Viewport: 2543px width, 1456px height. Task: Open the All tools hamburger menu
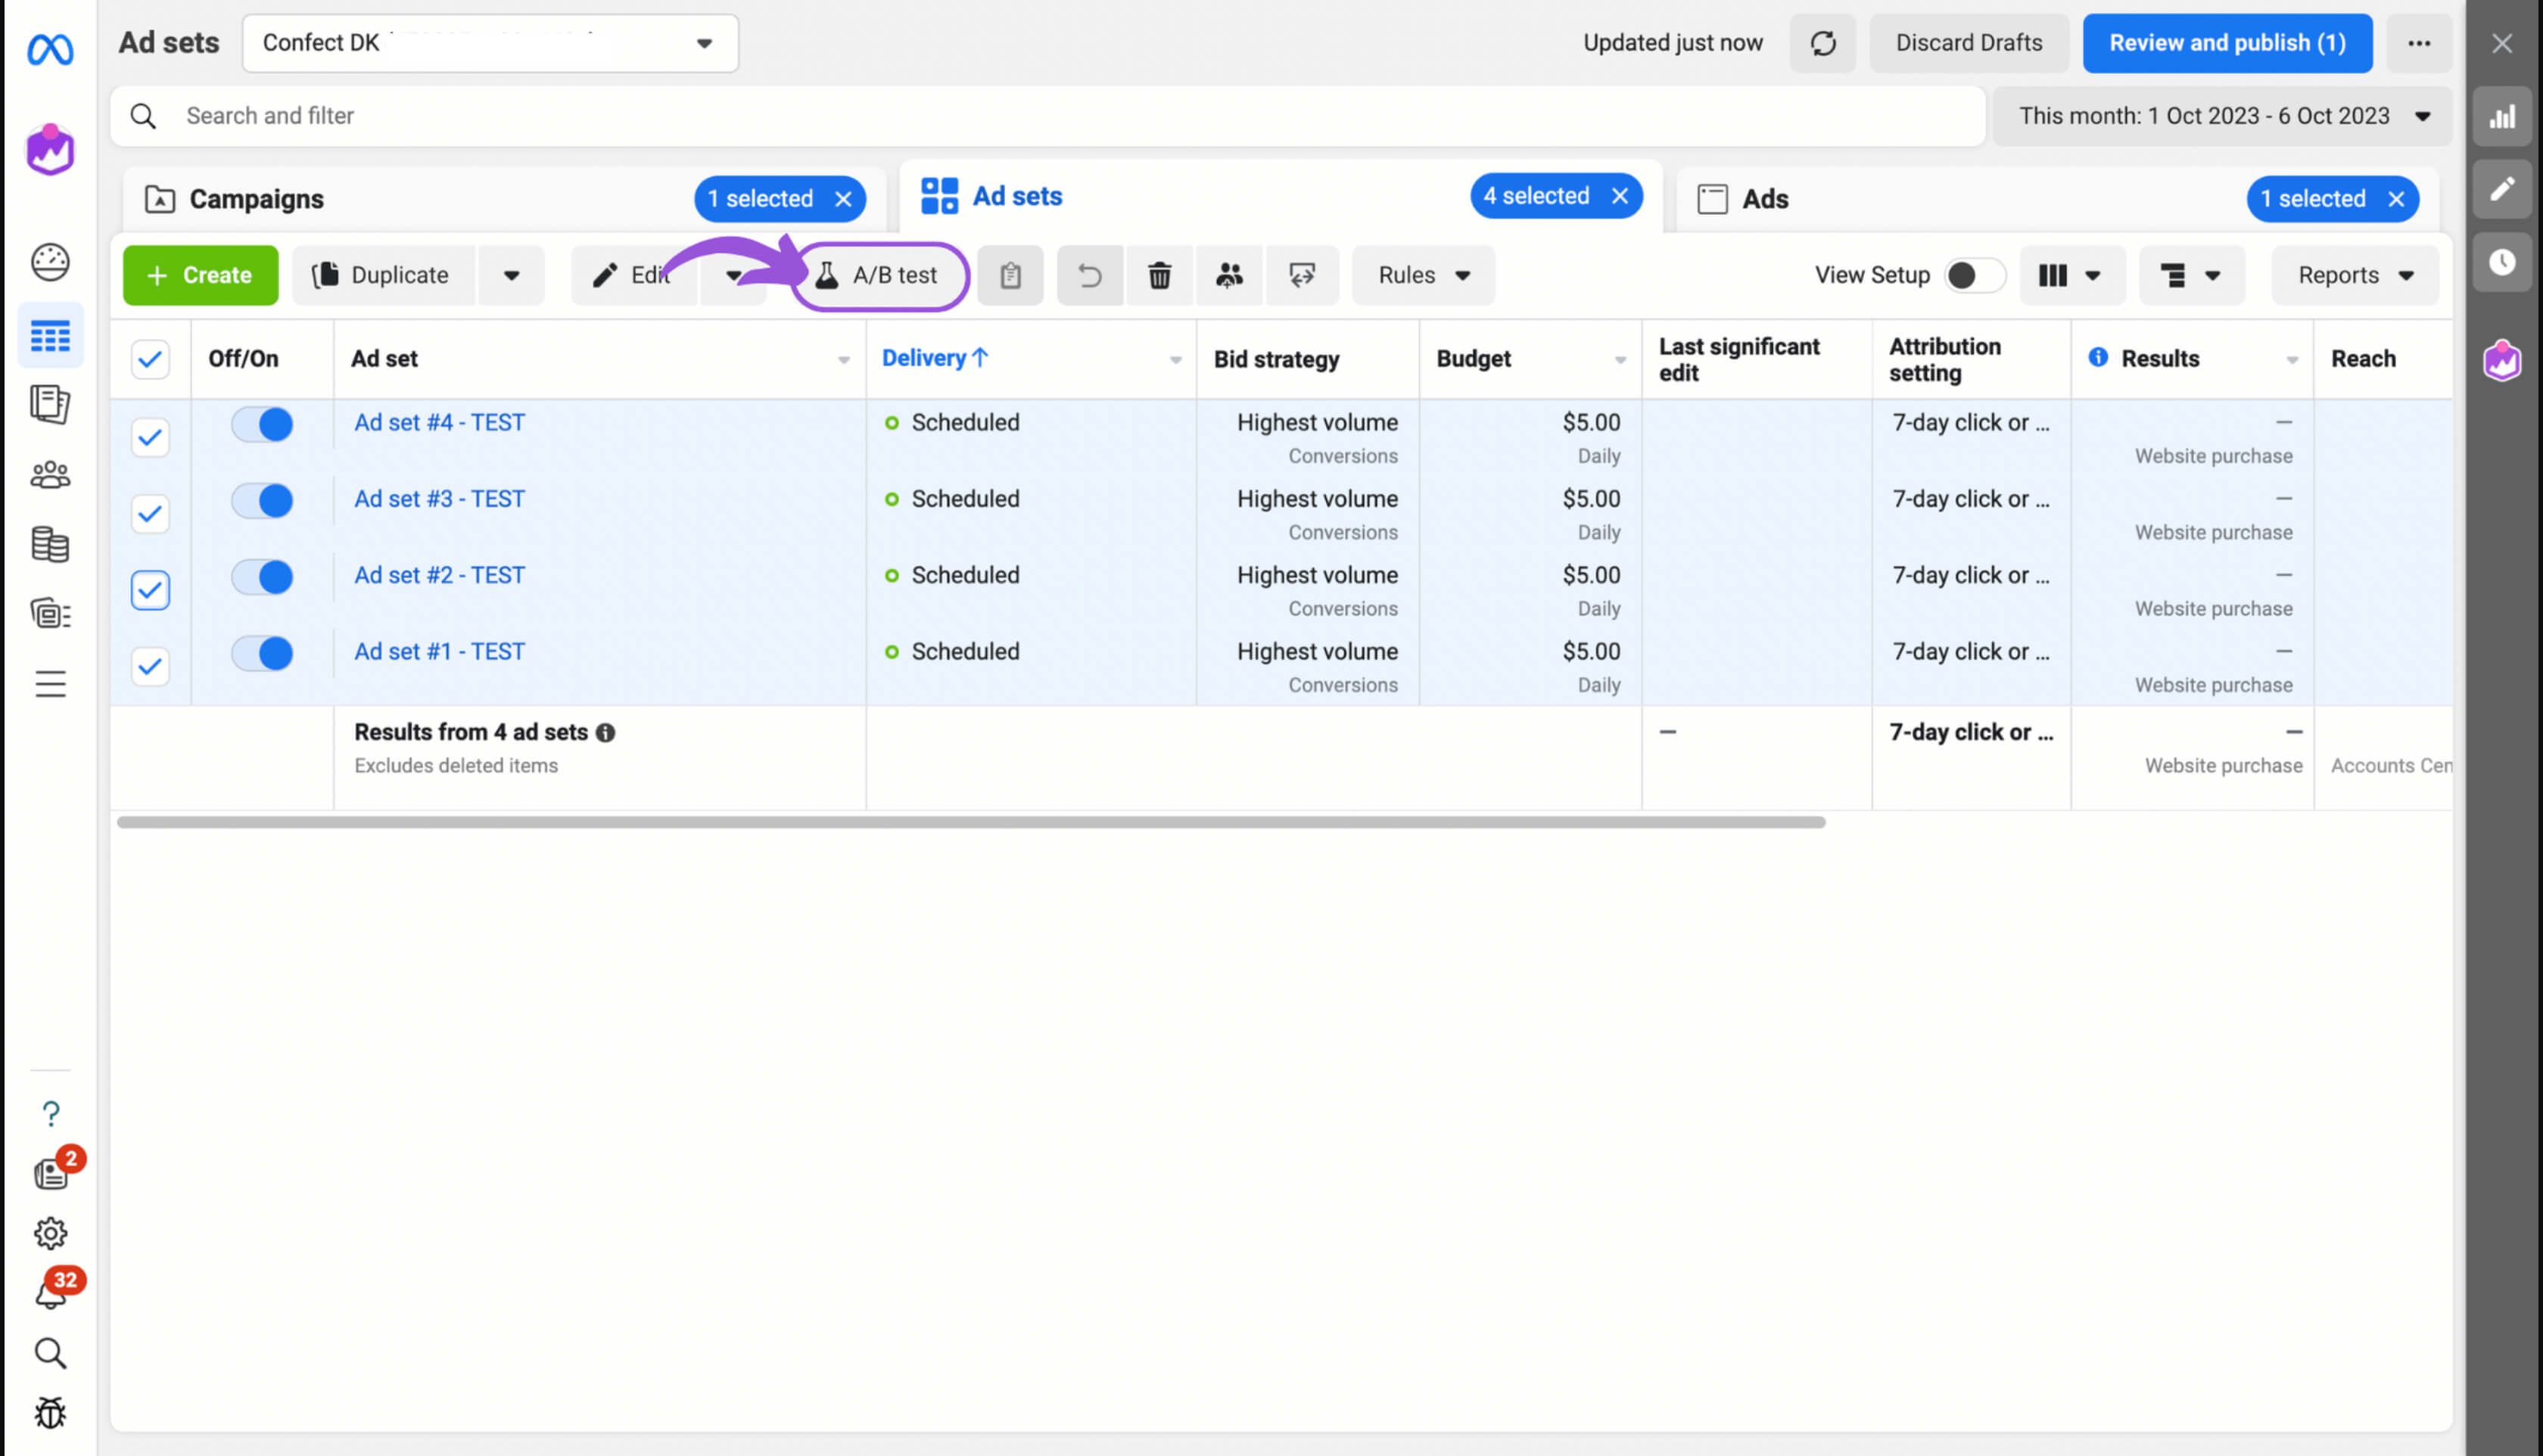50,684
